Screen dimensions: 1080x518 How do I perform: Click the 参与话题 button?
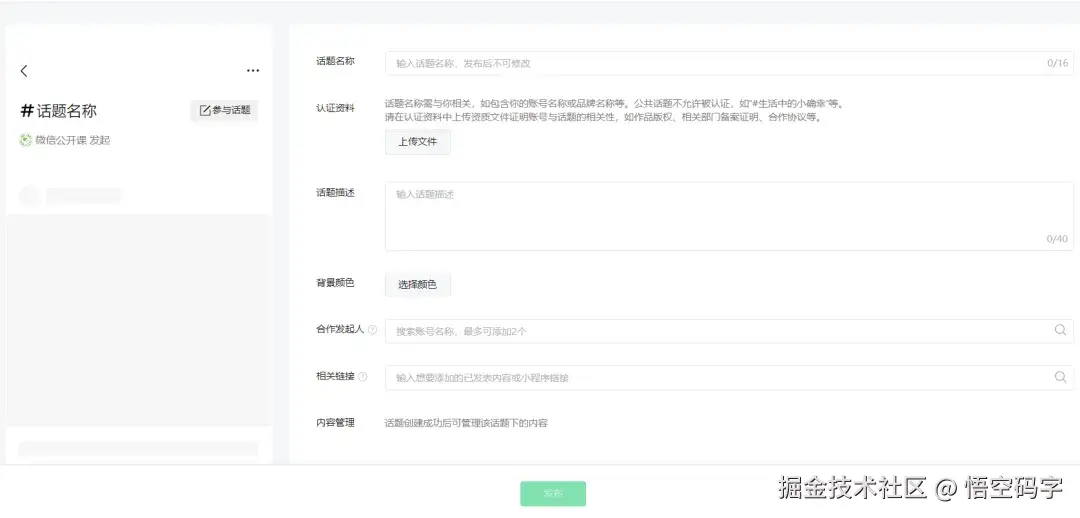click(x=225, y=110)
